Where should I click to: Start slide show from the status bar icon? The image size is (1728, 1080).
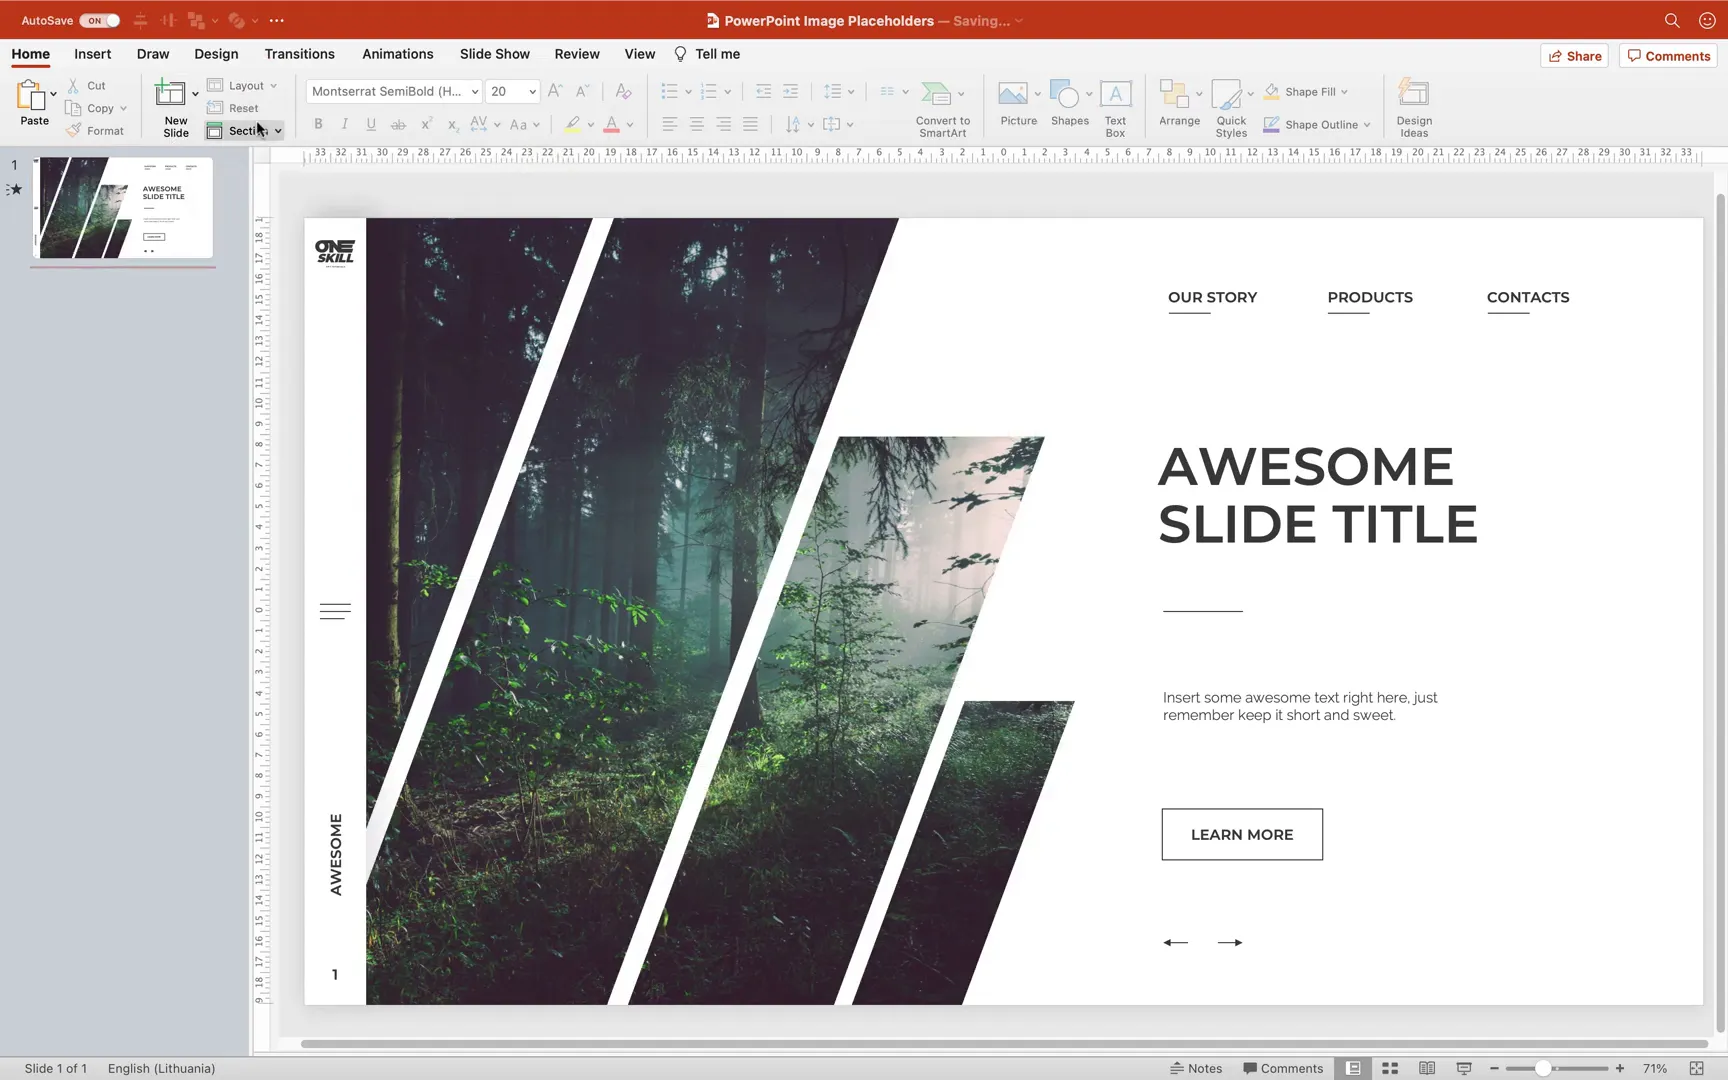[x=1464, y=1068]
